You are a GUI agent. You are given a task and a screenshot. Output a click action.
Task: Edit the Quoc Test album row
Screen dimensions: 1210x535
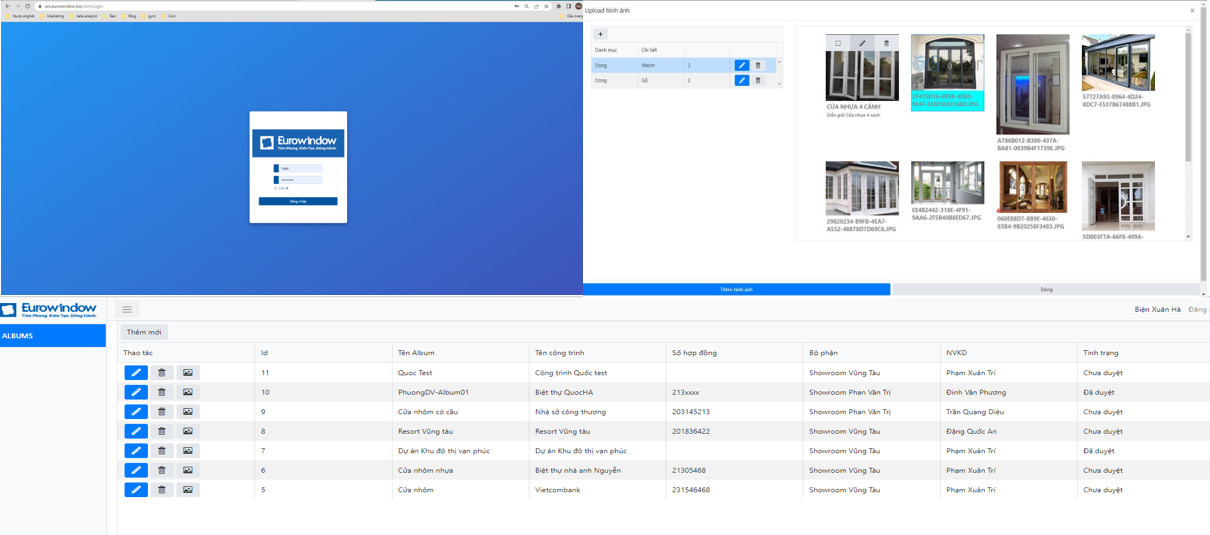pos(136,373)
